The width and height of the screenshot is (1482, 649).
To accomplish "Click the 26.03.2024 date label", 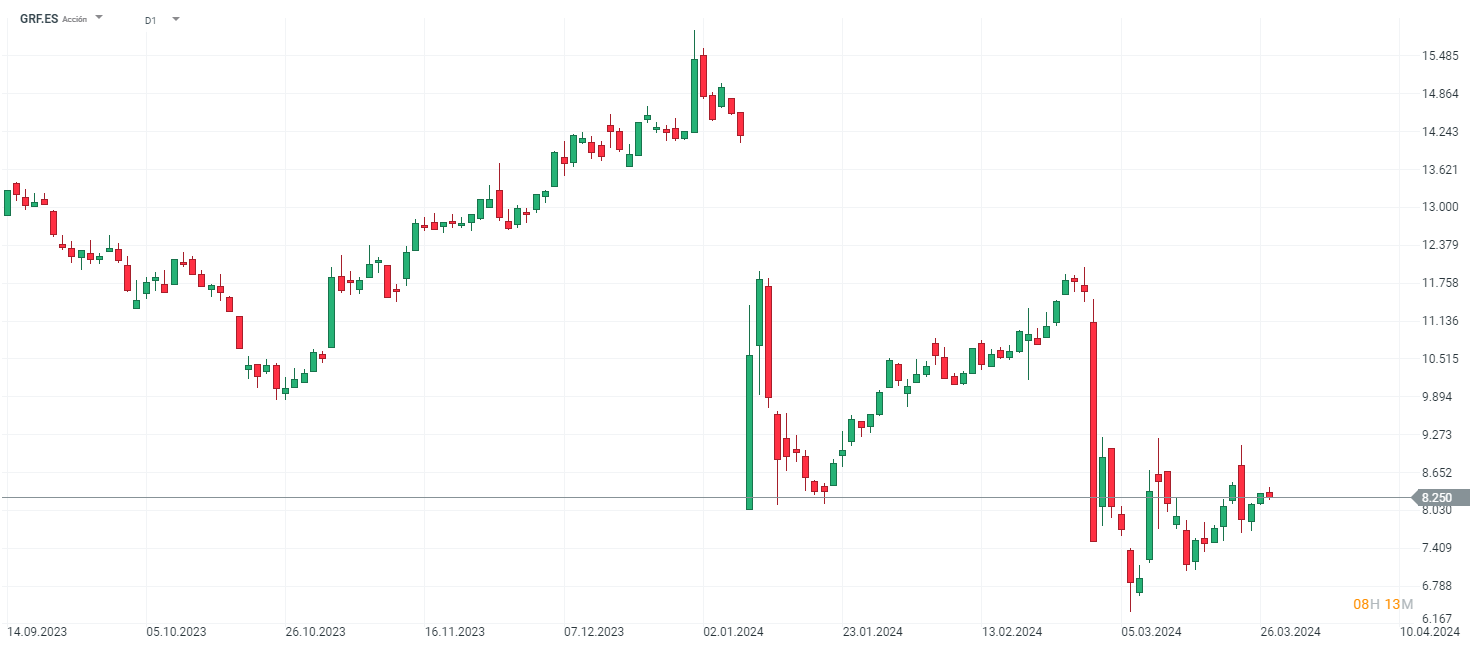I will [1290, 632].
